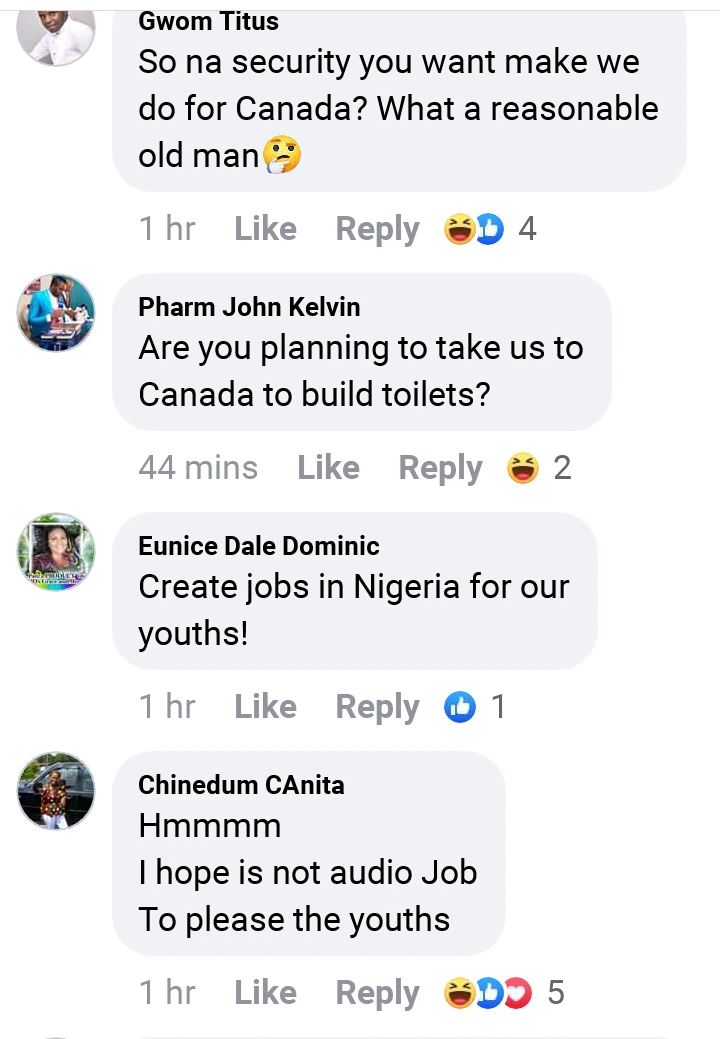Open Pharm John Kelvin's profile picture

(56, 313)
